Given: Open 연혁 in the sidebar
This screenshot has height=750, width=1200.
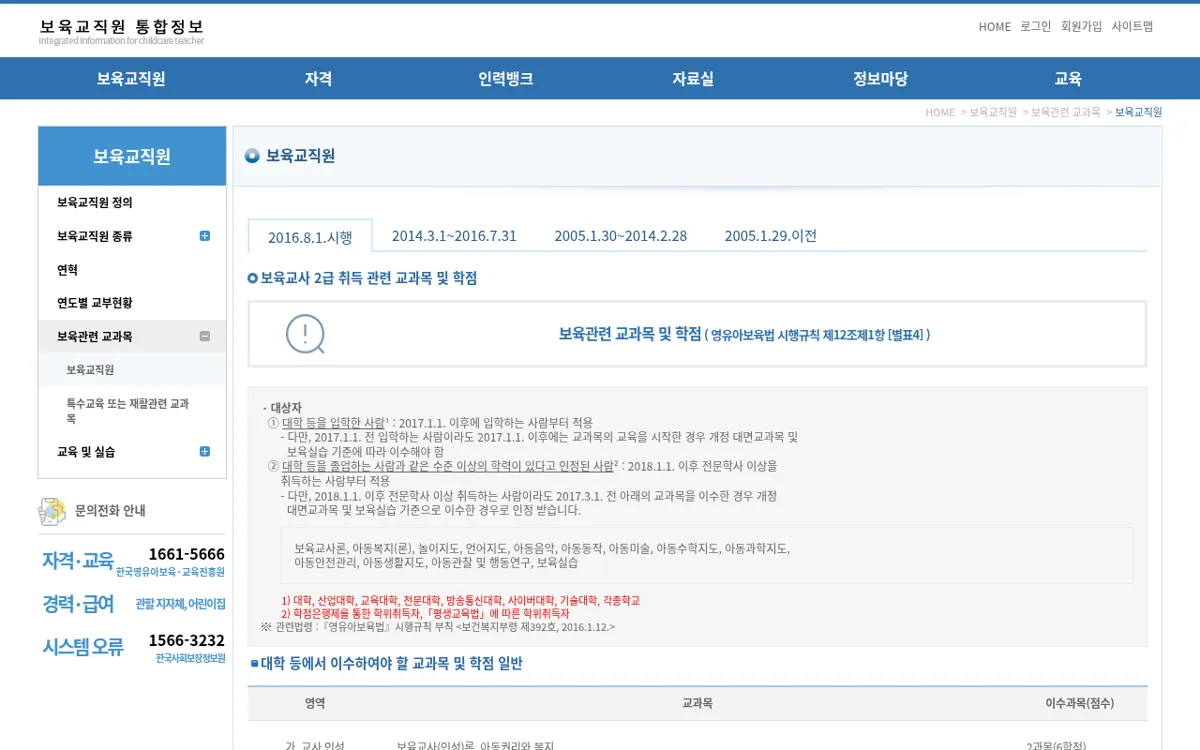Looking at the screenshot, I should 67,270.
